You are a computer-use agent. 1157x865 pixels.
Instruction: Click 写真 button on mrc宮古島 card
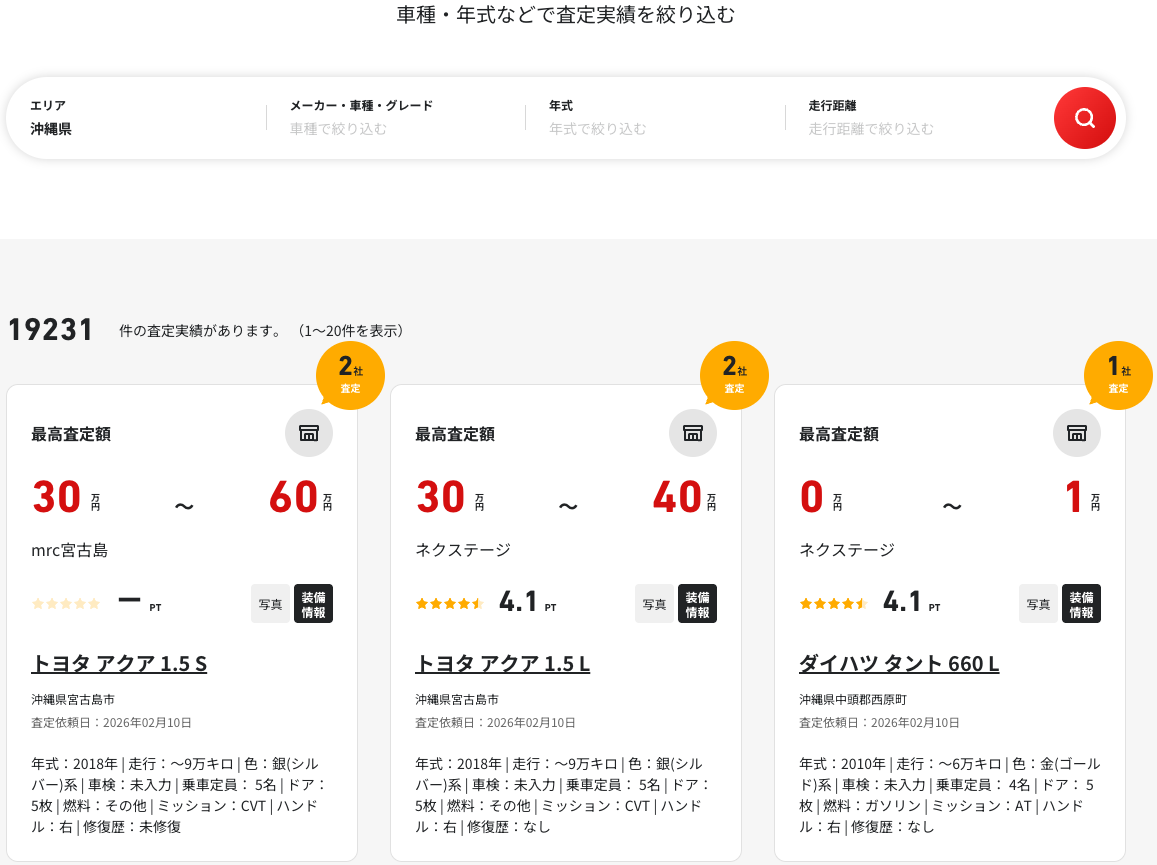pos(270,604)
